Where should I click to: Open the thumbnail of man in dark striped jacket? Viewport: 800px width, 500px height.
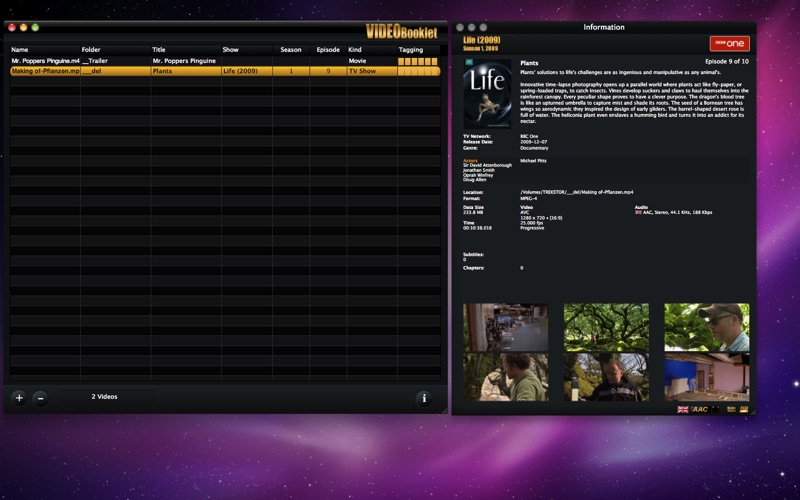(606, 377)
